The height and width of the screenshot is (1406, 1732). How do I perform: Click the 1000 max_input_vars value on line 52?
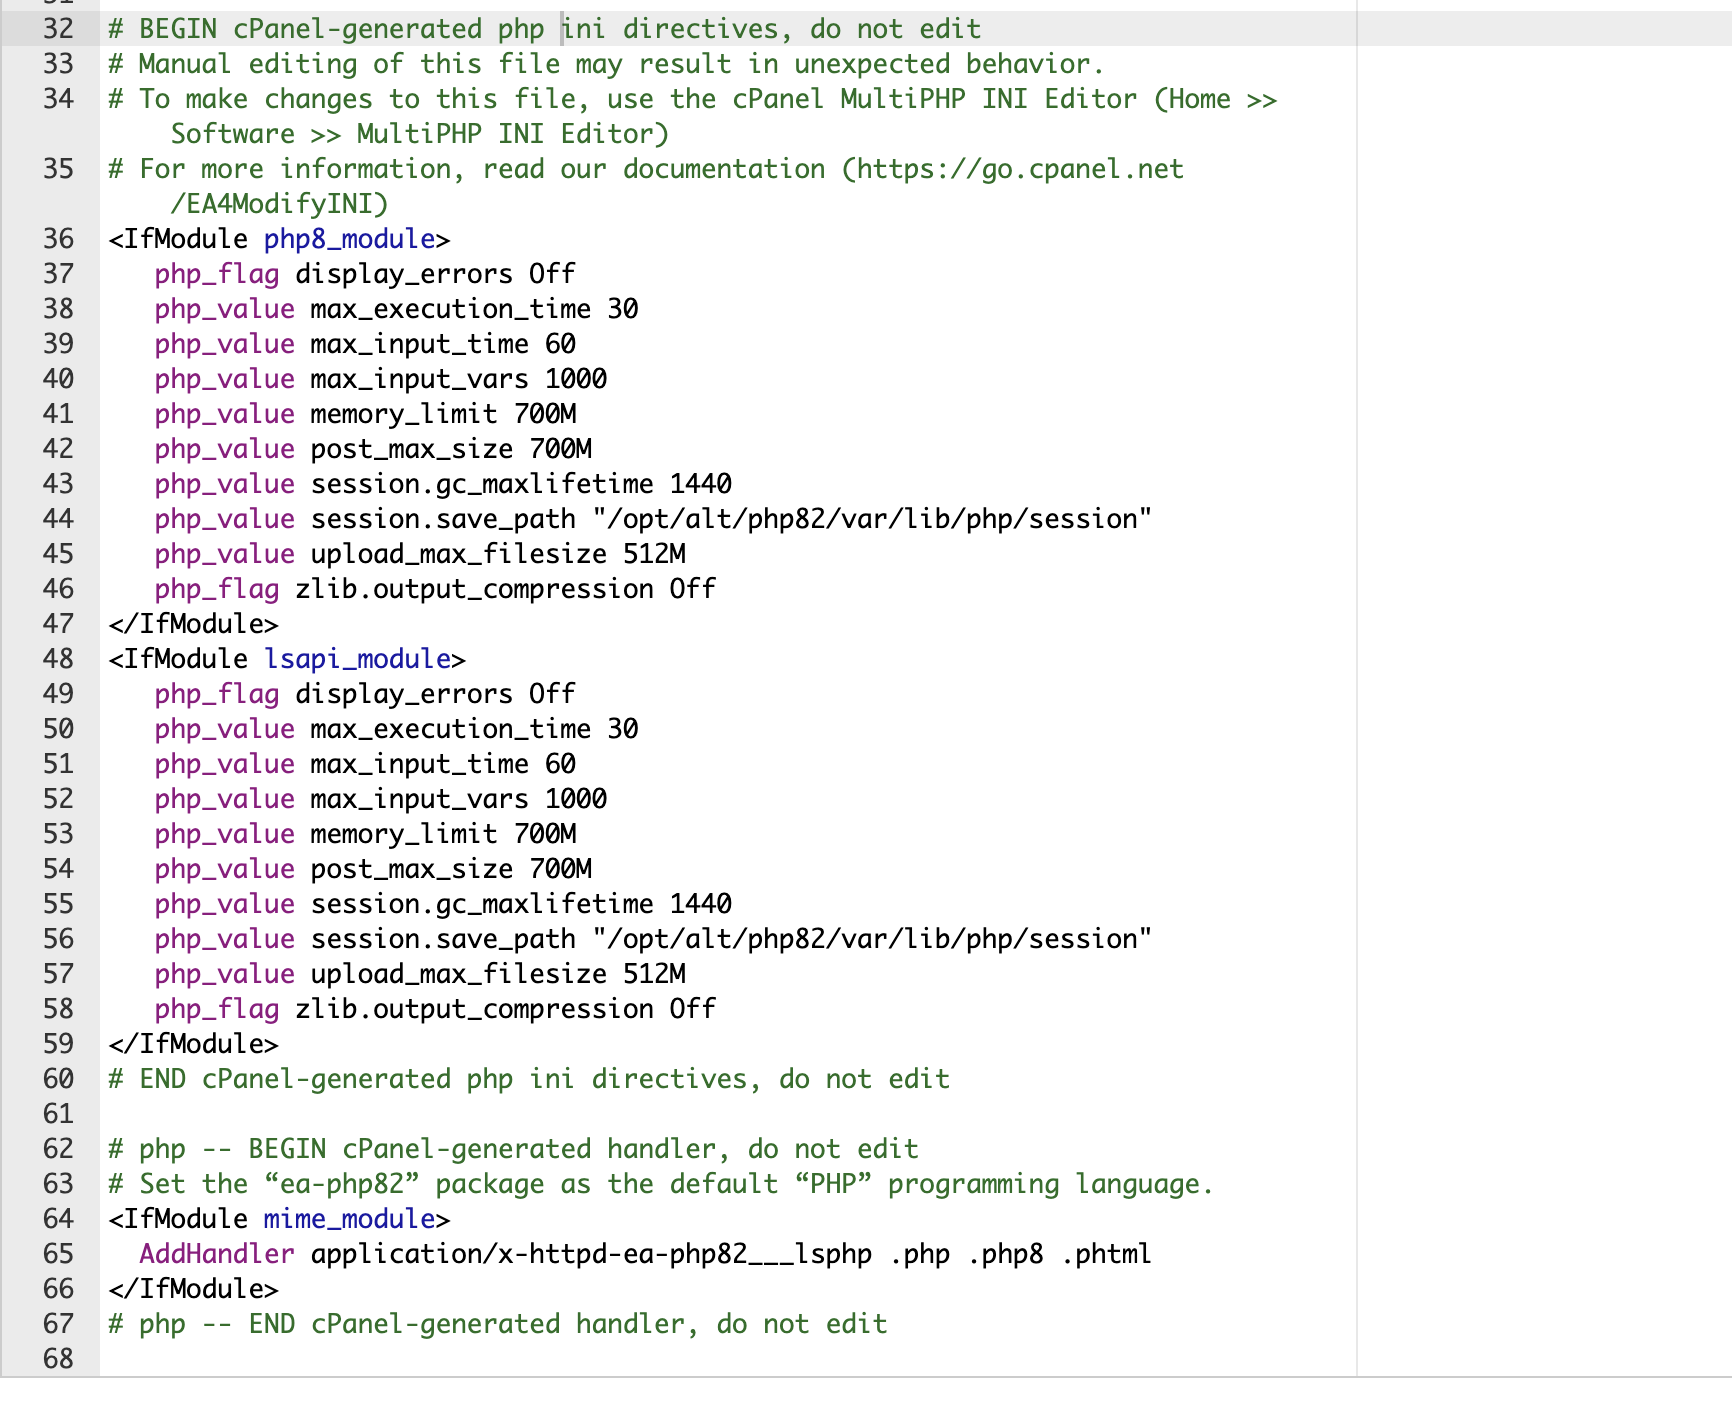[x=576, y=799]
